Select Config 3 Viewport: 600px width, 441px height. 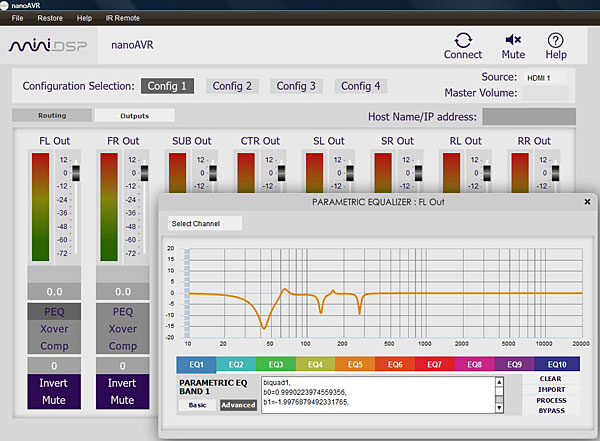(x=296, y=86)
